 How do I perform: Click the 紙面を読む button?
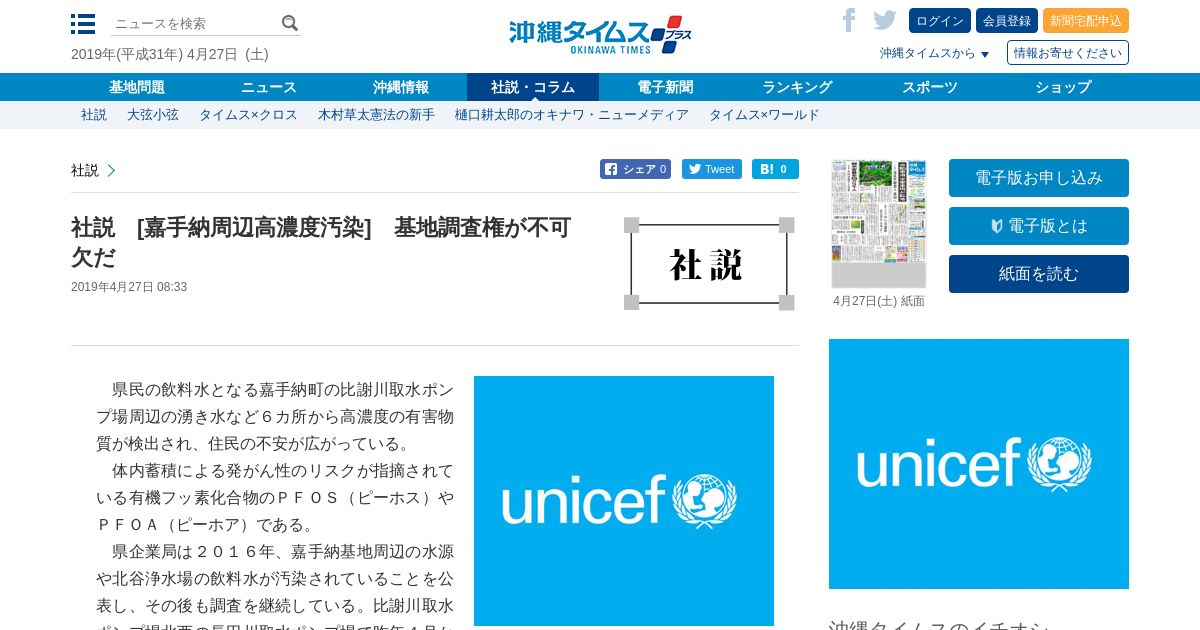coord(1039,274)
